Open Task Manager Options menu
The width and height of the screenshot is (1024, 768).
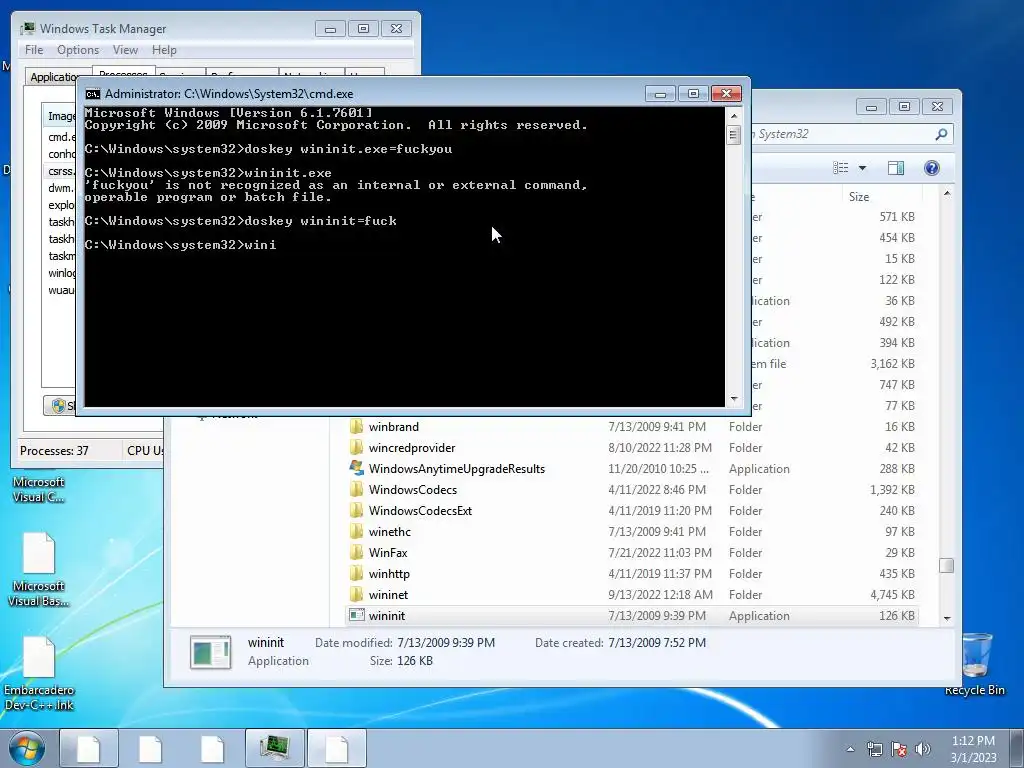pos(78,50)
